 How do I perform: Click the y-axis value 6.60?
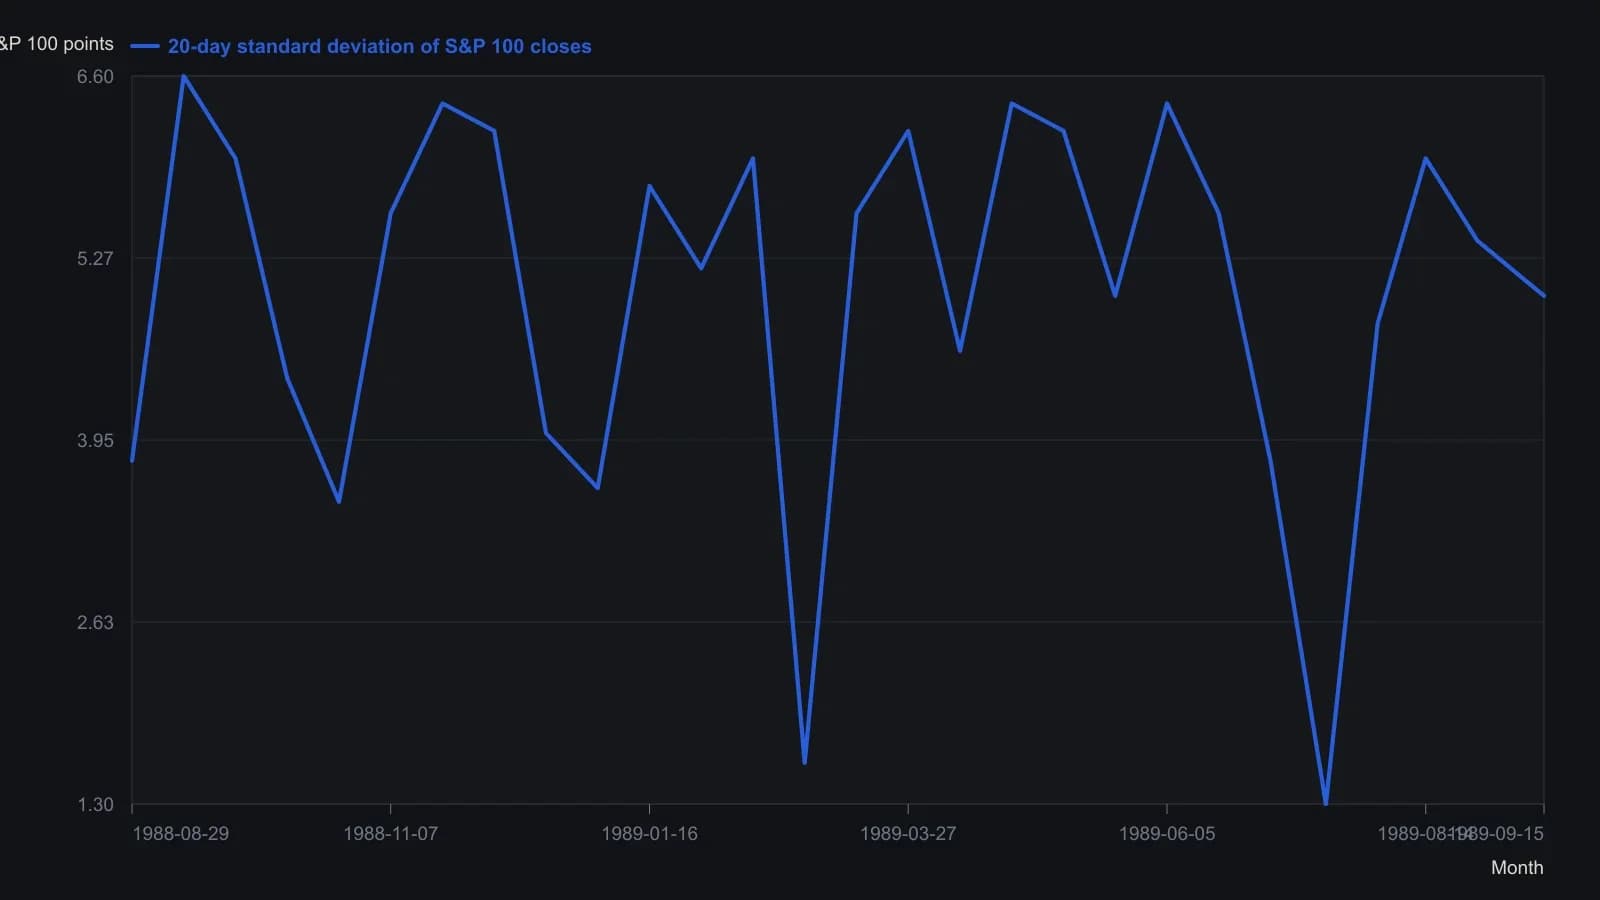[x=95, y=77]
